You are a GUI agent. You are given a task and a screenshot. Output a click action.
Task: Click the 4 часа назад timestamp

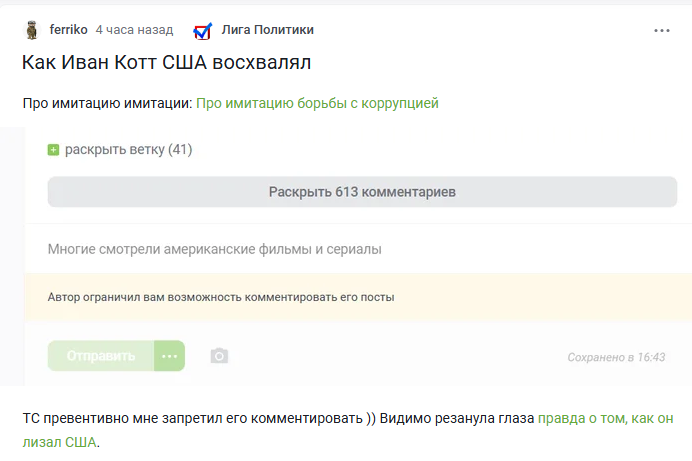[x=134, y=30]
